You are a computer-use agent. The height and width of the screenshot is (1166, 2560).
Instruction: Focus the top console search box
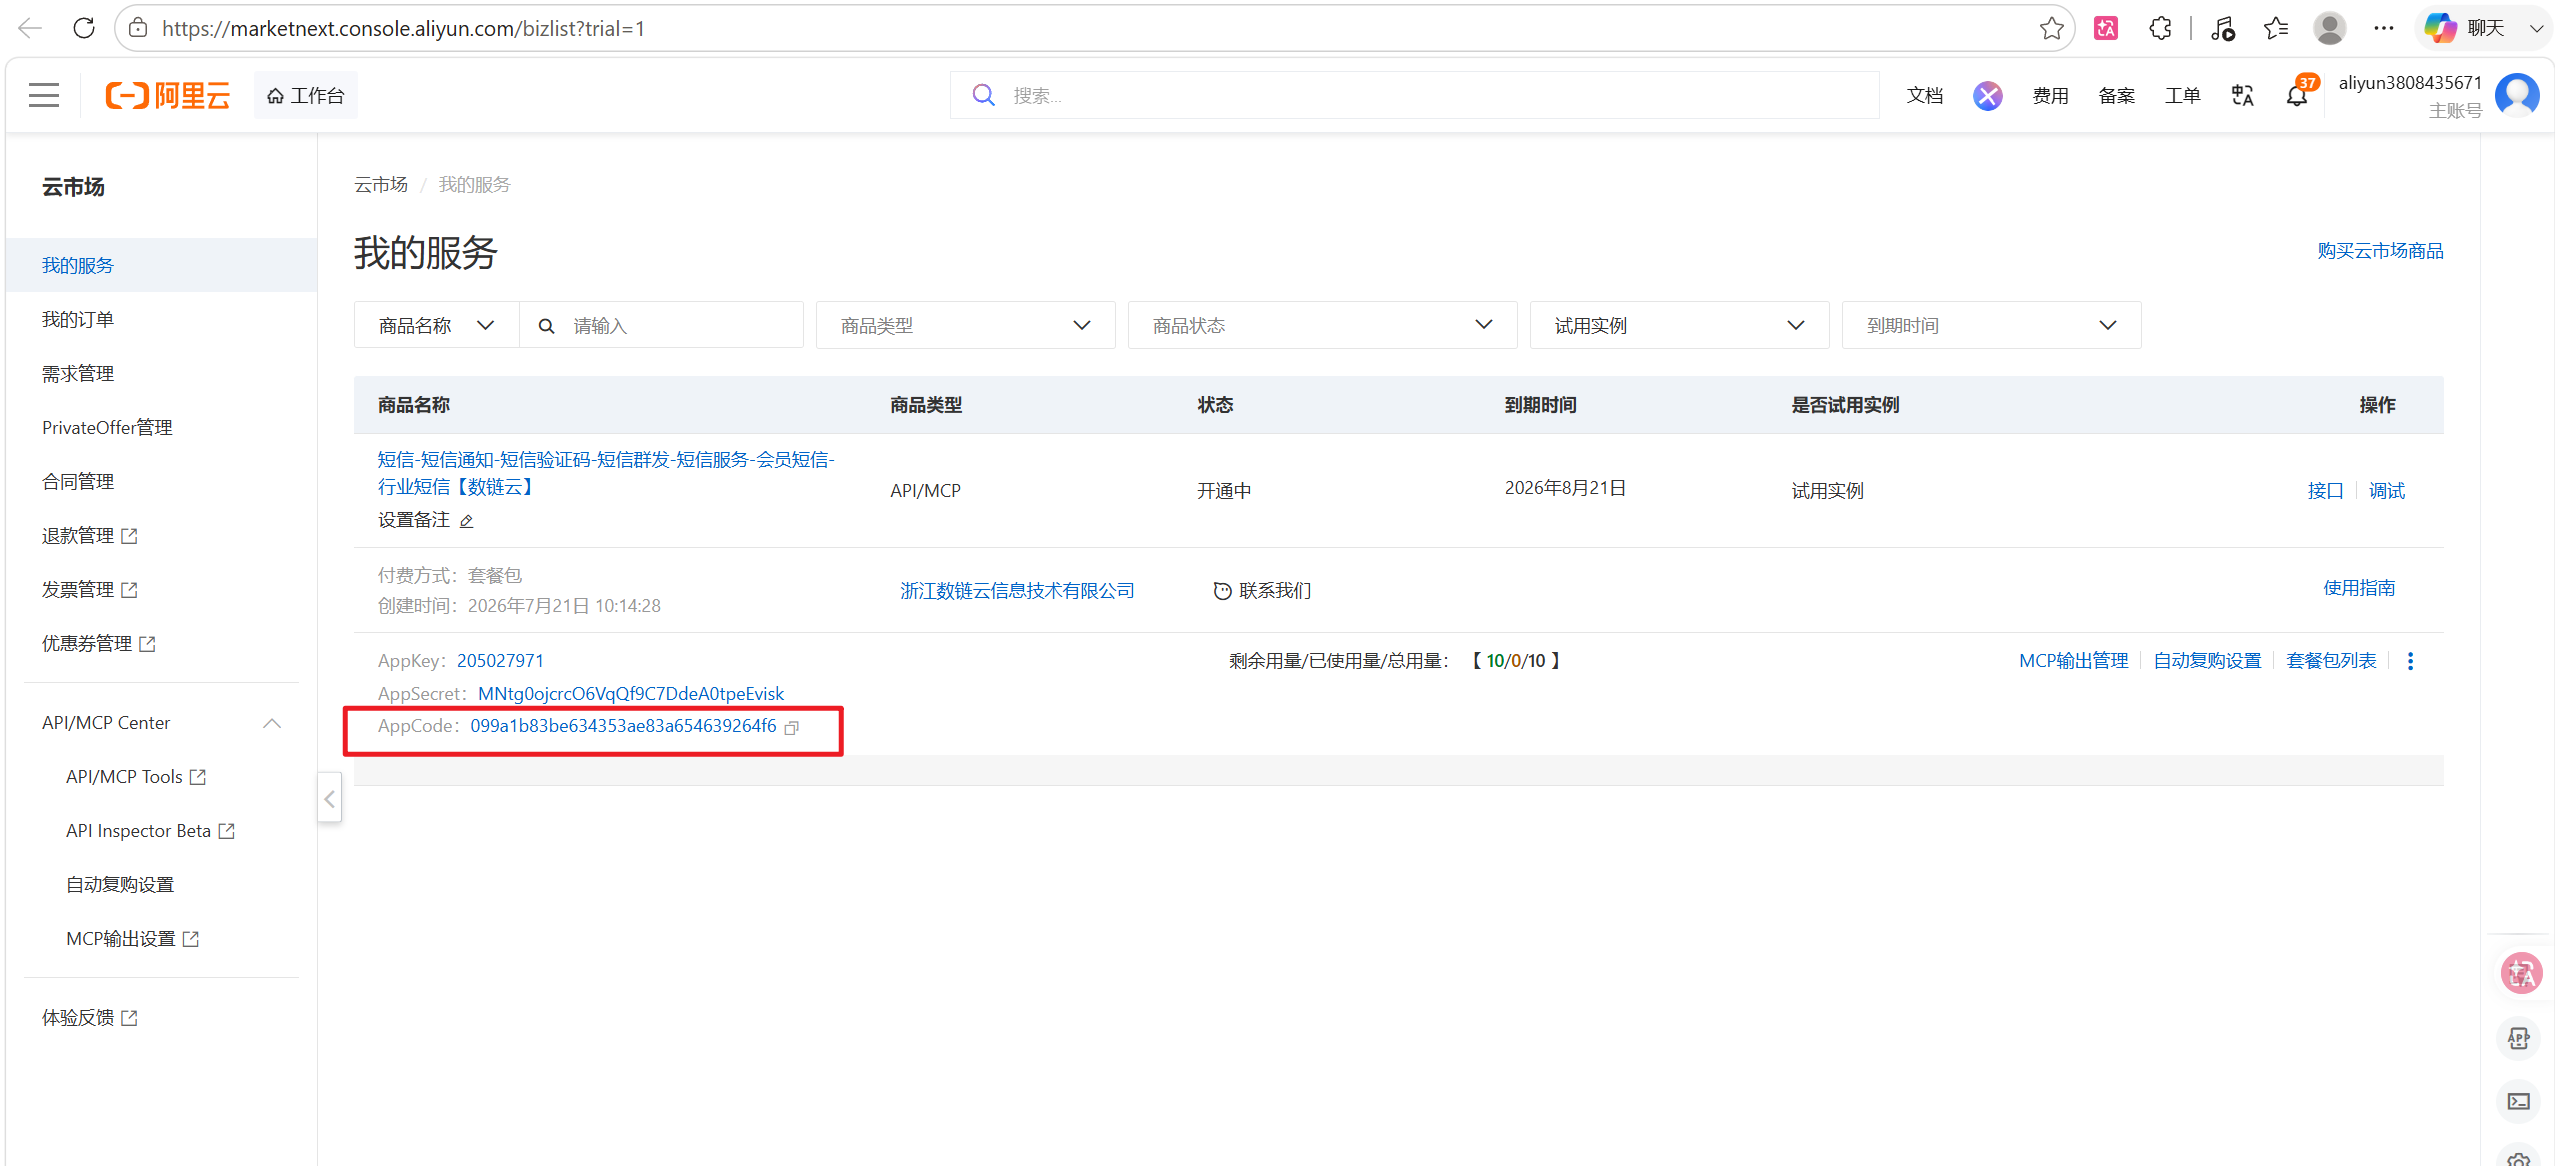coord(1414,95)
